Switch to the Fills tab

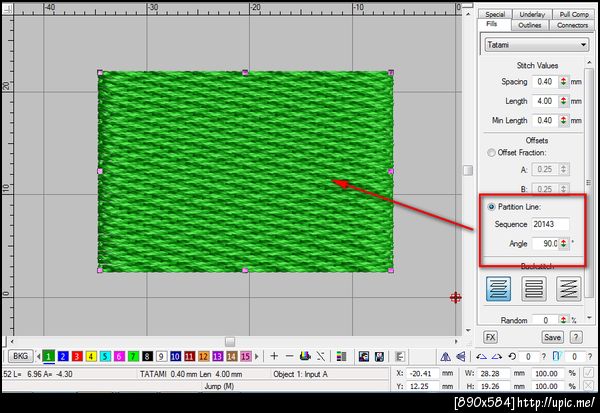tap(492, 24)
